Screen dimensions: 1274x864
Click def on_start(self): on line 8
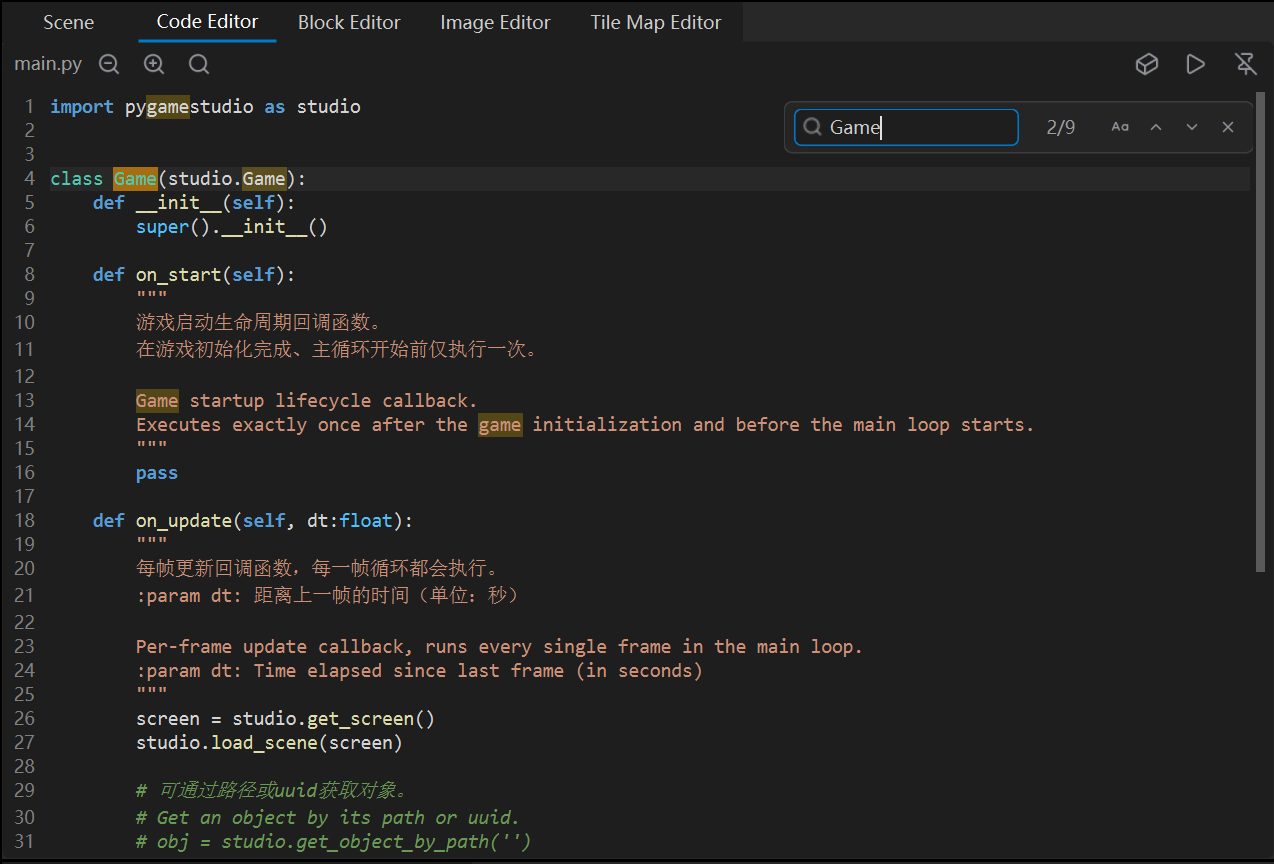point(194,275)
